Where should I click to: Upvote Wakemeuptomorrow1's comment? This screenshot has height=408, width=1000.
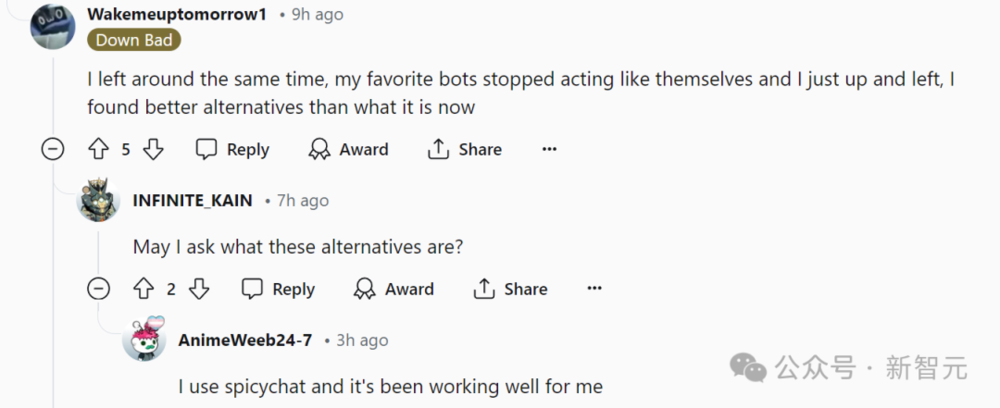(98, 150)
